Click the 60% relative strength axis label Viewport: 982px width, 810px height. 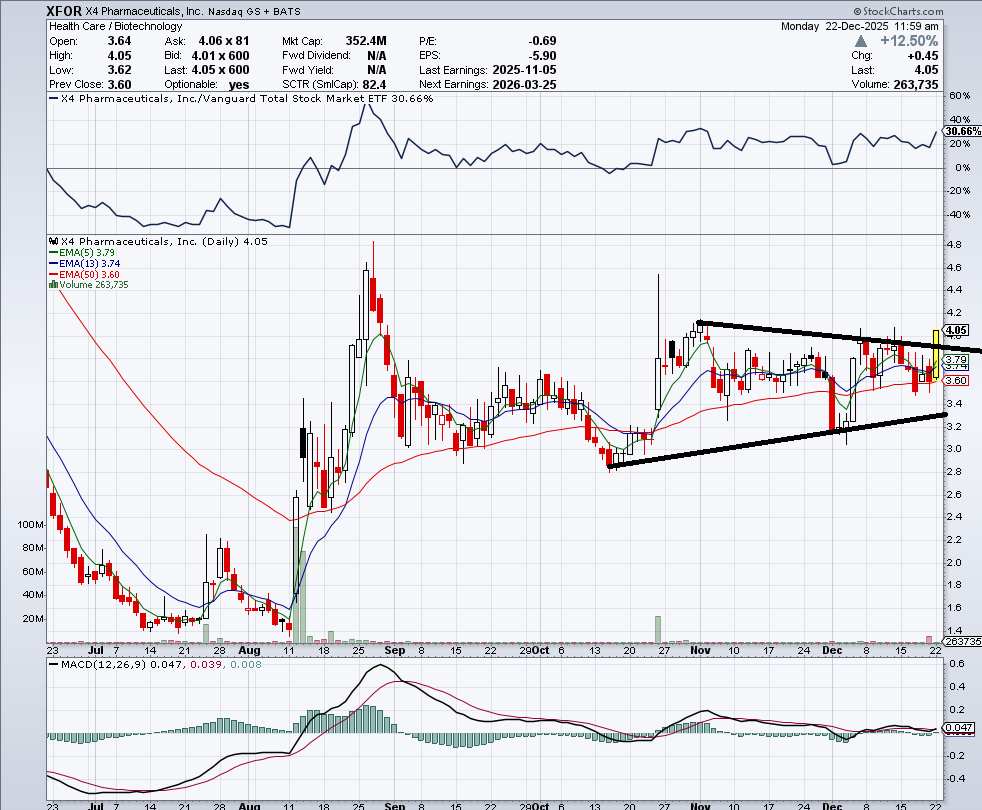click(959, 96)
